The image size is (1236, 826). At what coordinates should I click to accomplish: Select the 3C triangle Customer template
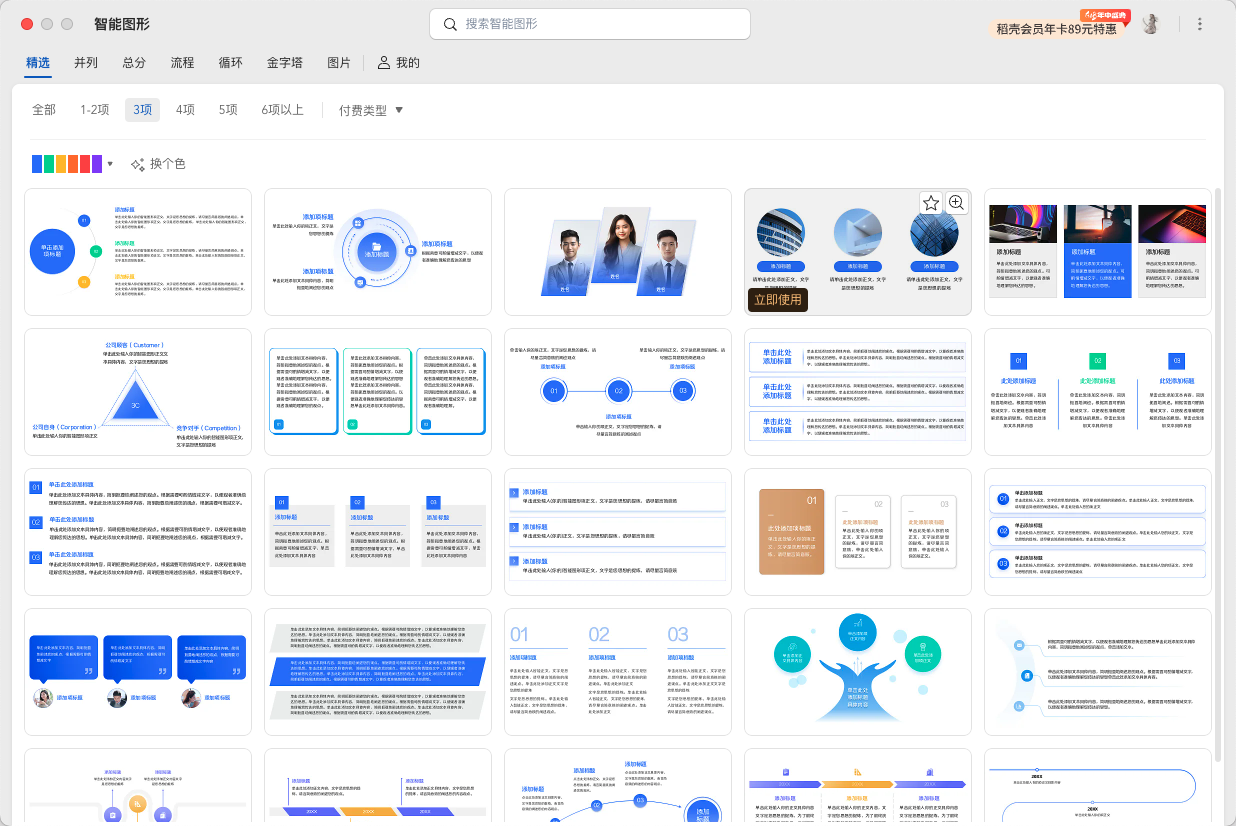(138, 392)
